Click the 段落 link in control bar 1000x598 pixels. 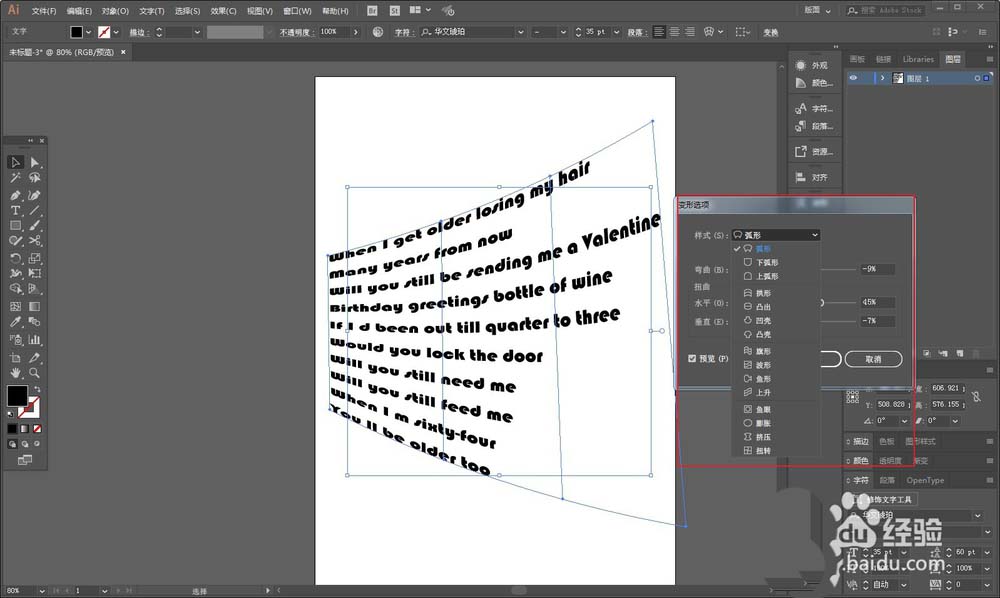[635, 33]
